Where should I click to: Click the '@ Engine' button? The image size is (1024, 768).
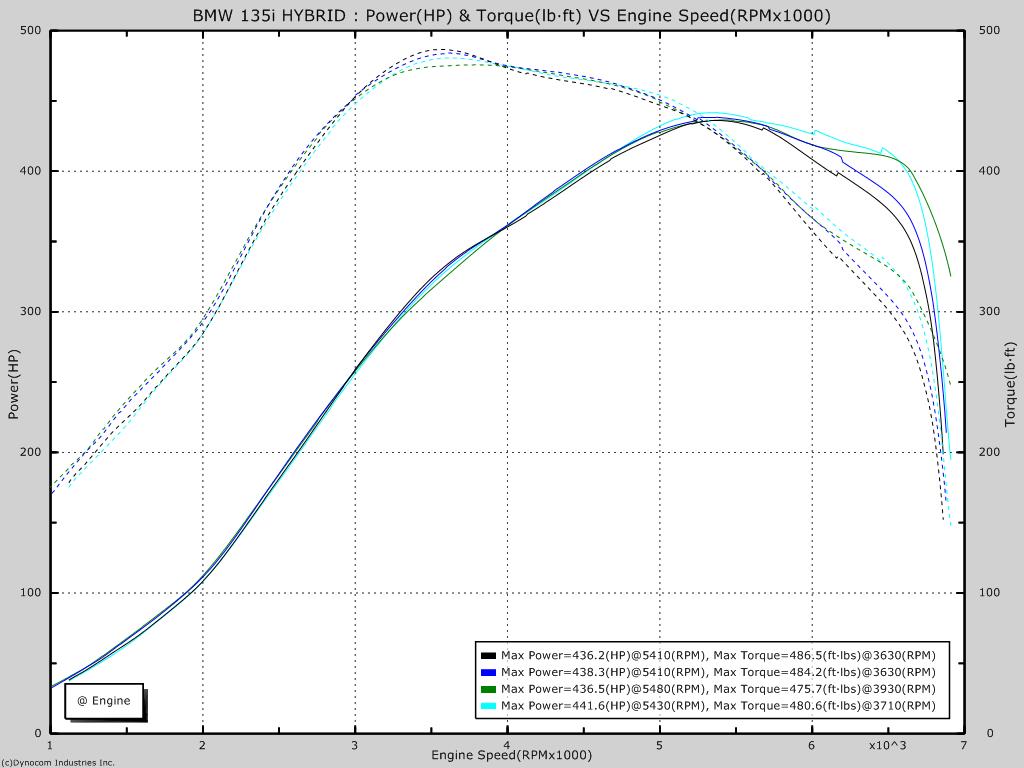pyautogui.click(x=104, y=701)
